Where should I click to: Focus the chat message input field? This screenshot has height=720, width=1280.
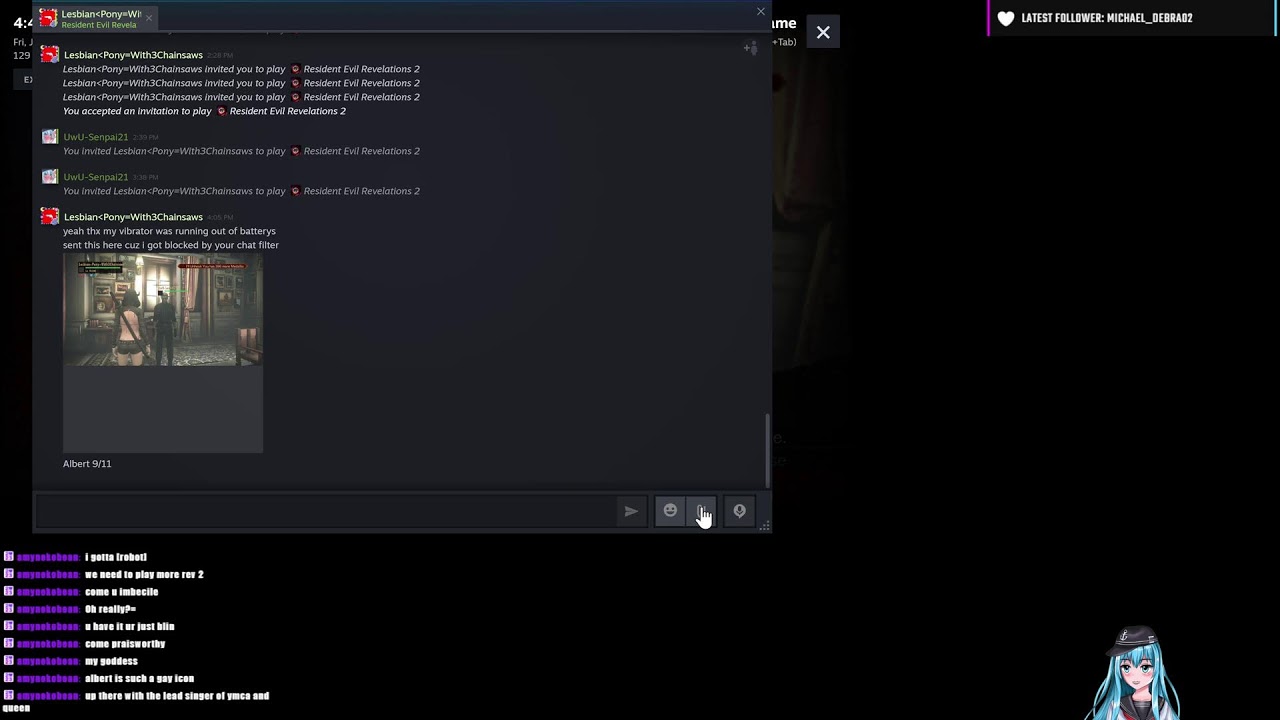pyautogui.click(x=327, y=511)
